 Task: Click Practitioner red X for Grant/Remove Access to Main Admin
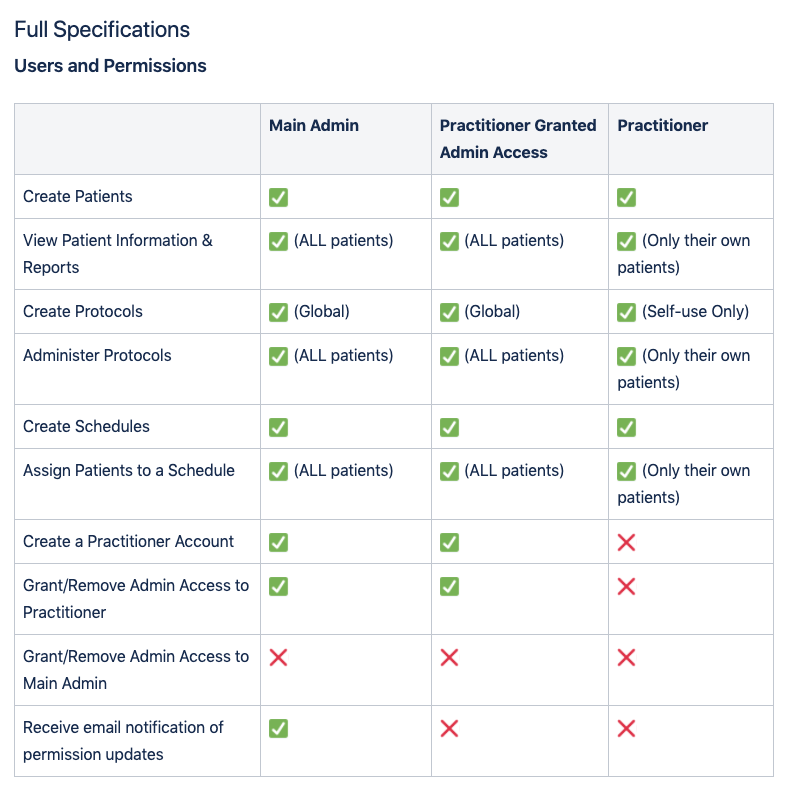(626, 657)
